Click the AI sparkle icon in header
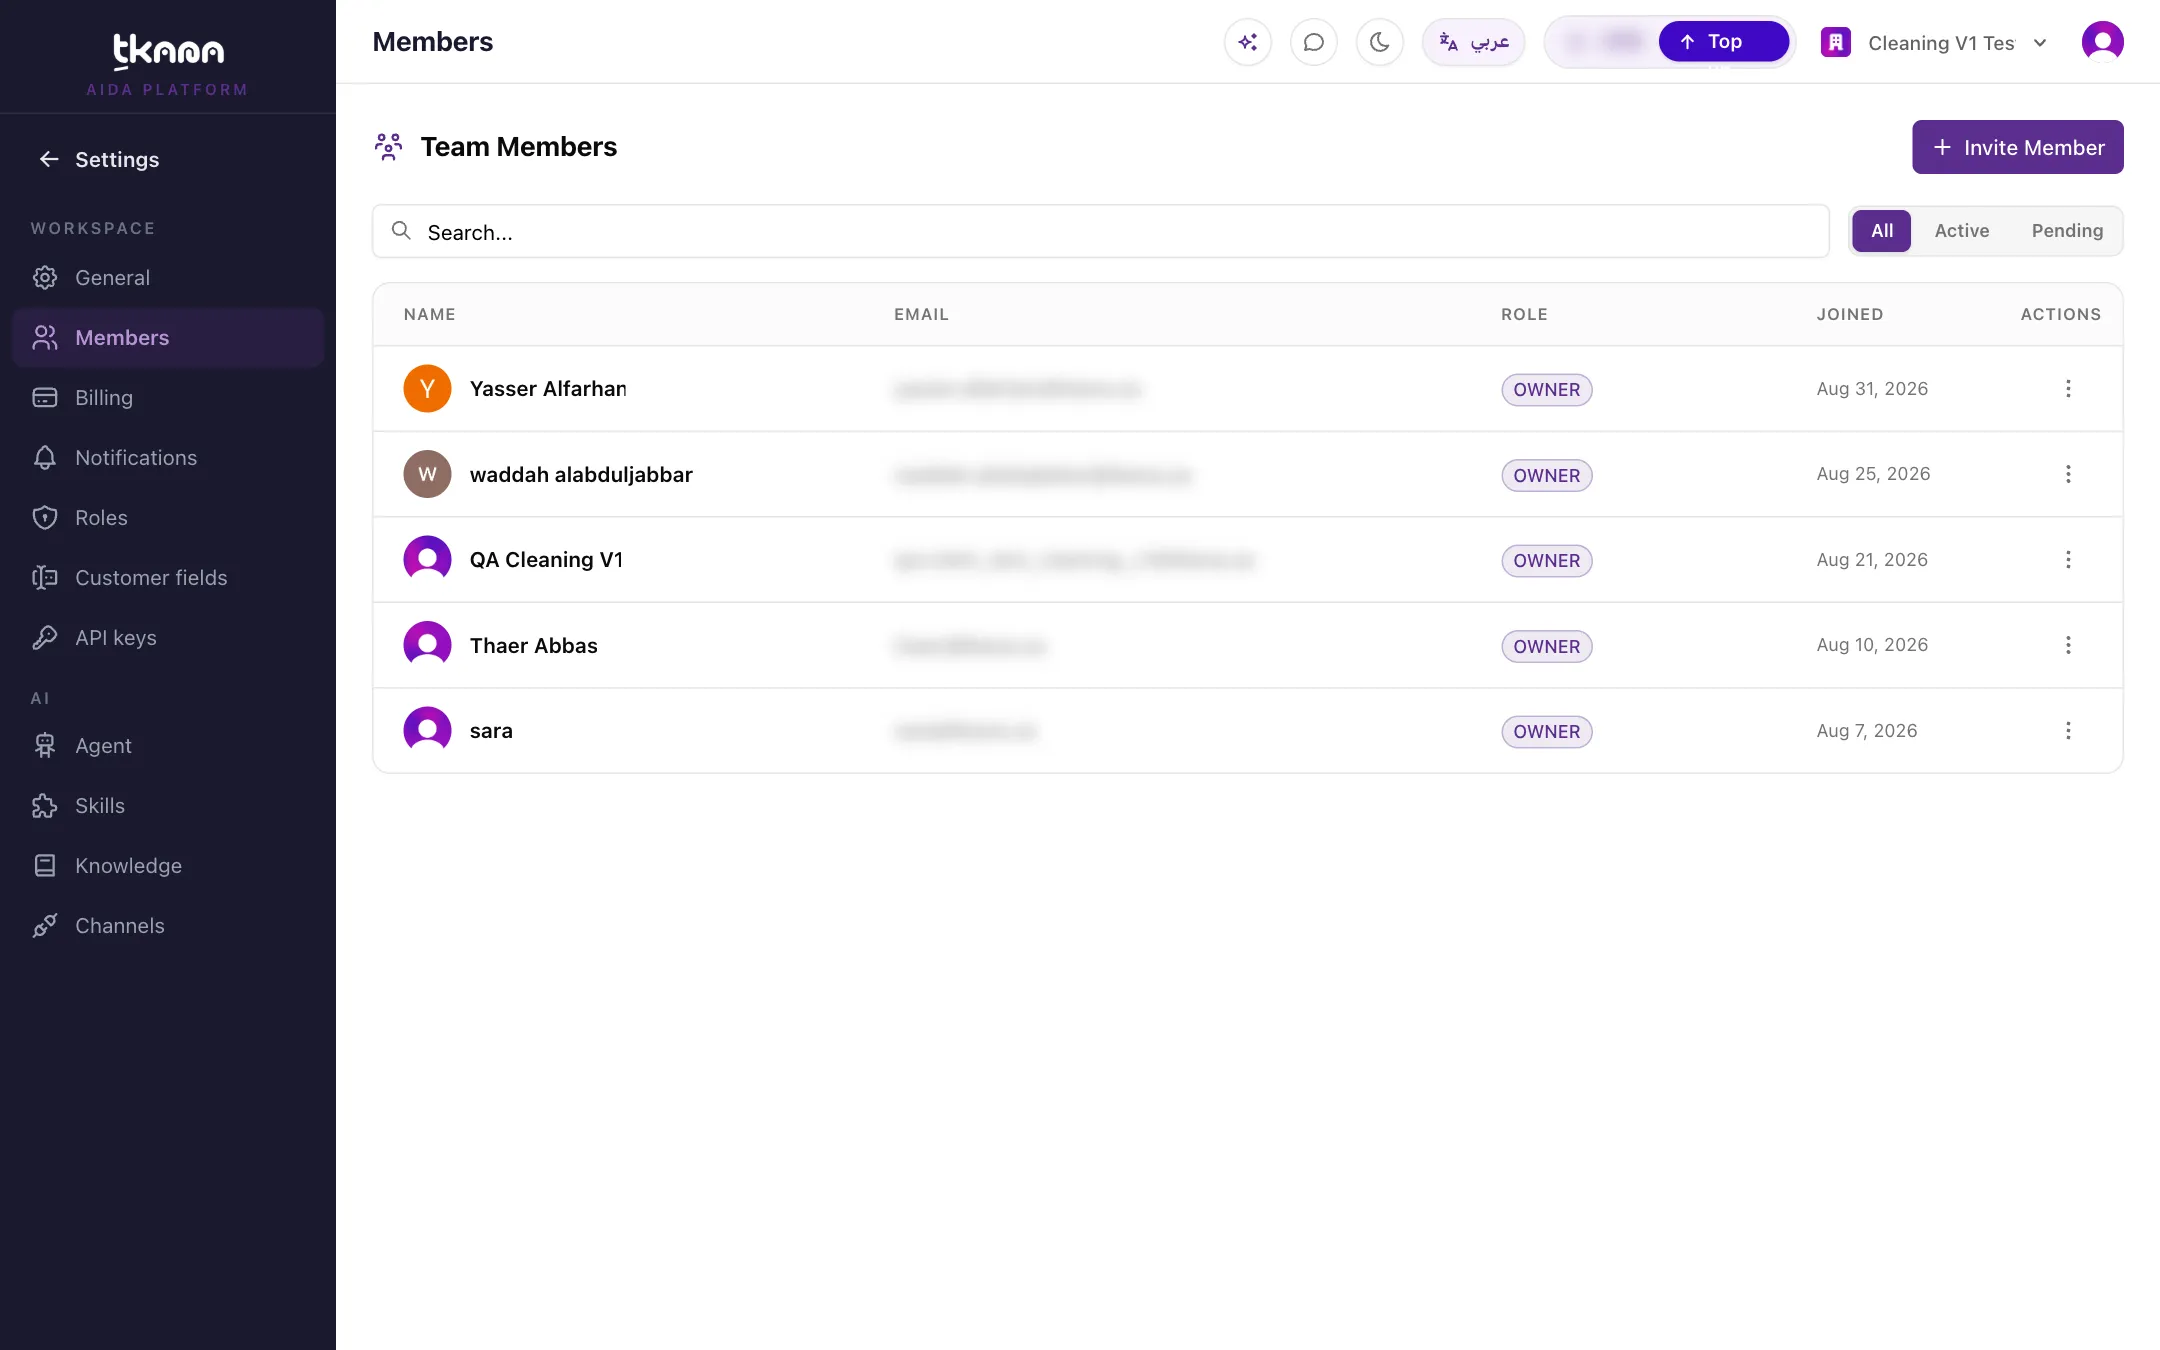Viewport: 2160px width, 1350px height. pos(1247,42)
